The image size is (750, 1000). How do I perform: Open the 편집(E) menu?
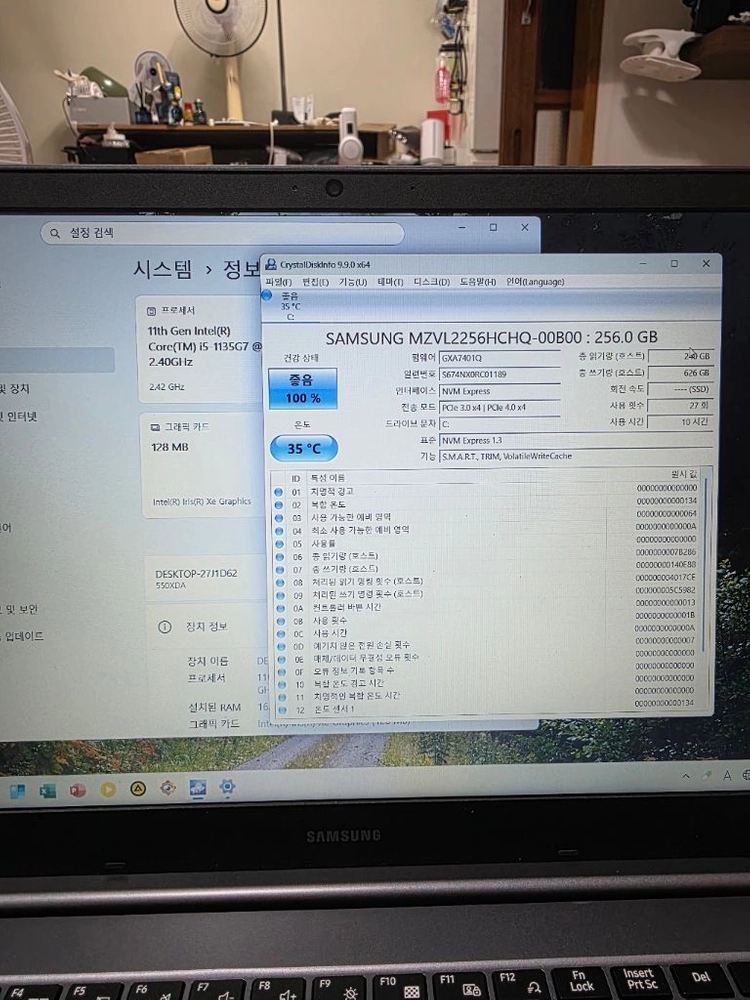pyautogui.click(x=315, y=282)
